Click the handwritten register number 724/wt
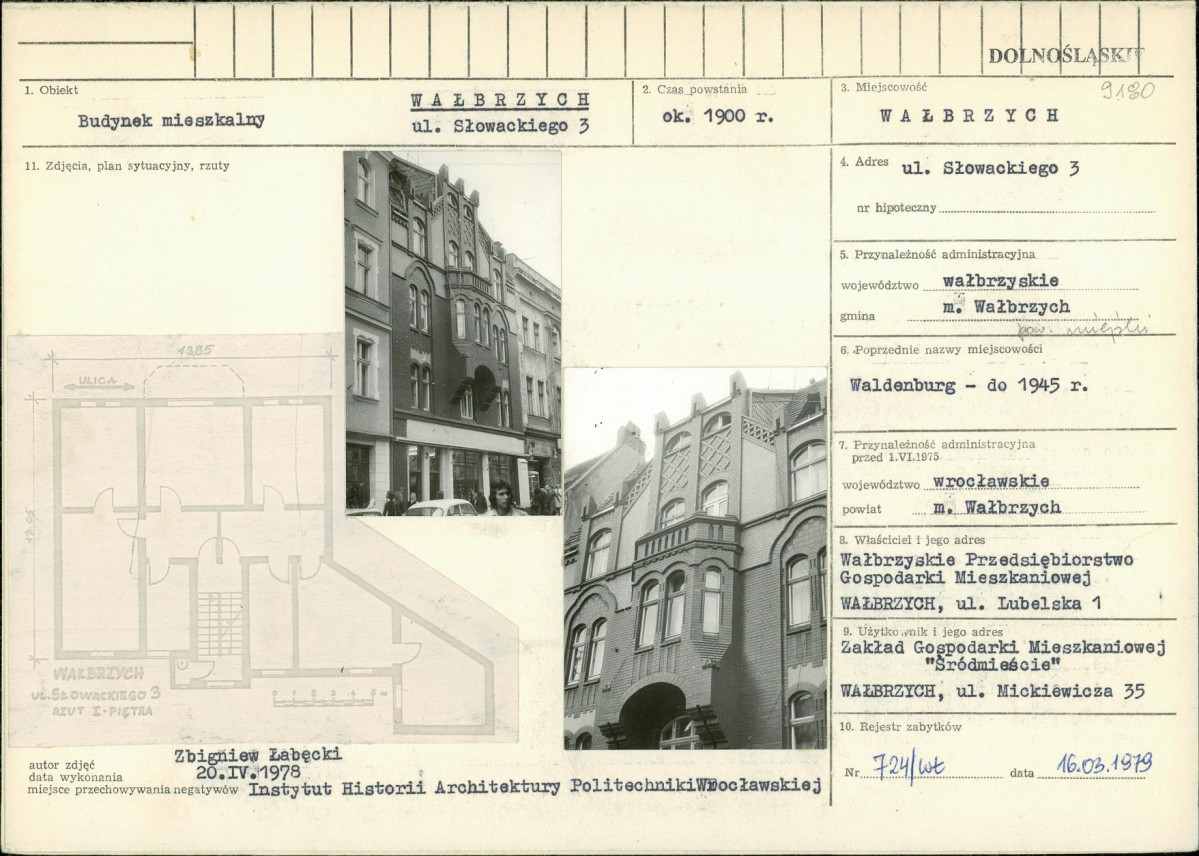 [908, 766]
